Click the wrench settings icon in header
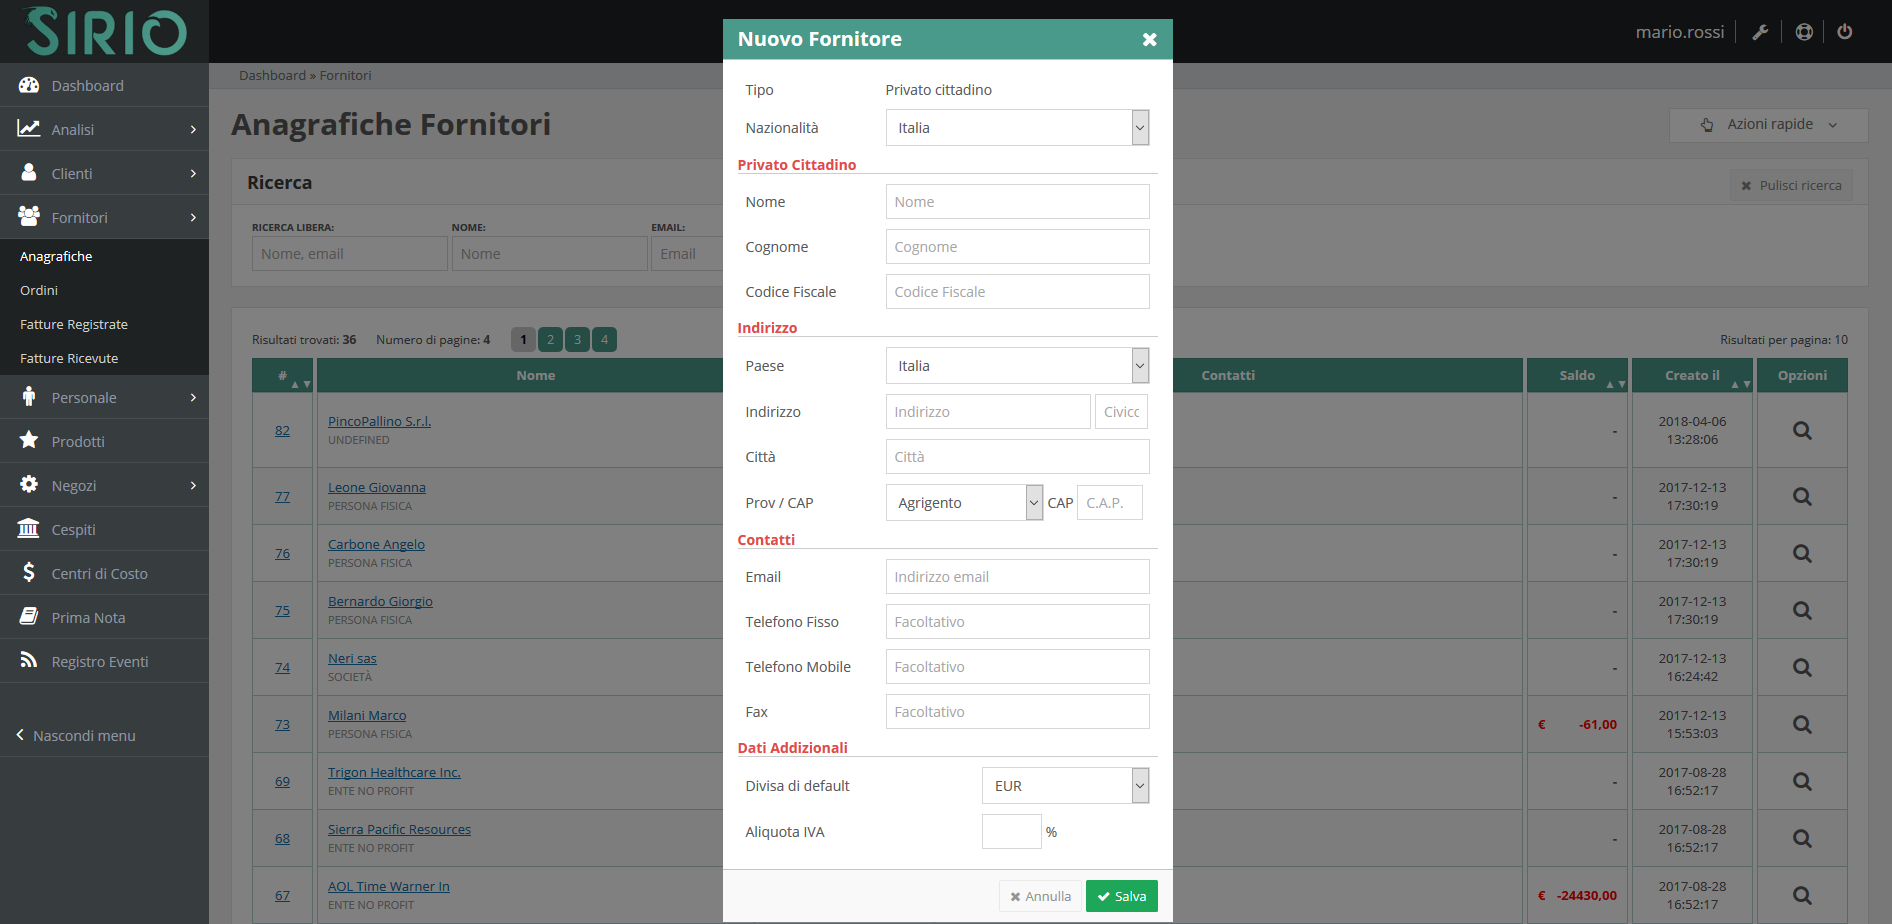1892x924 pixels. point(1760,32)
